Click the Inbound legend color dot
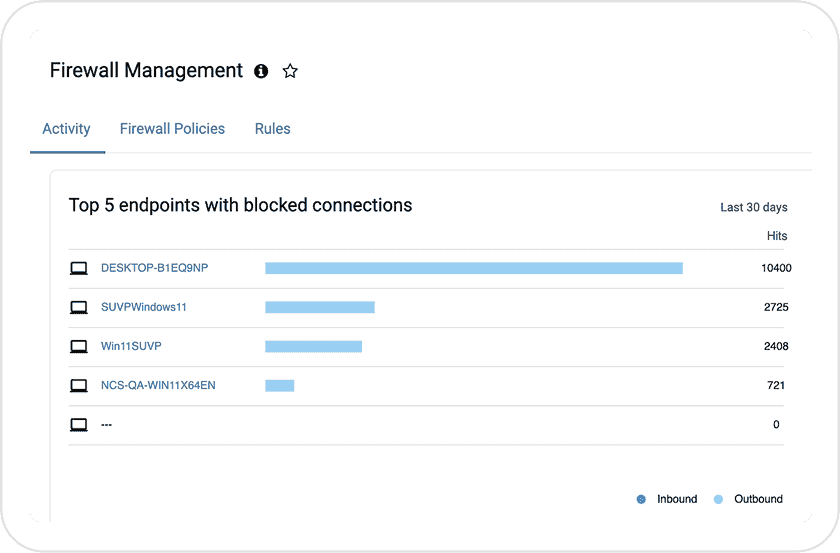Image resolution: width=840 pixels, height=553 pixels. click(641, 499)
